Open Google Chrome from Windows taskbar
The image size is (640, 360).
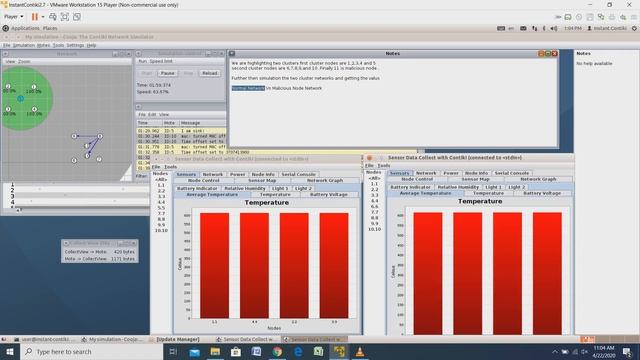[277, 351]
